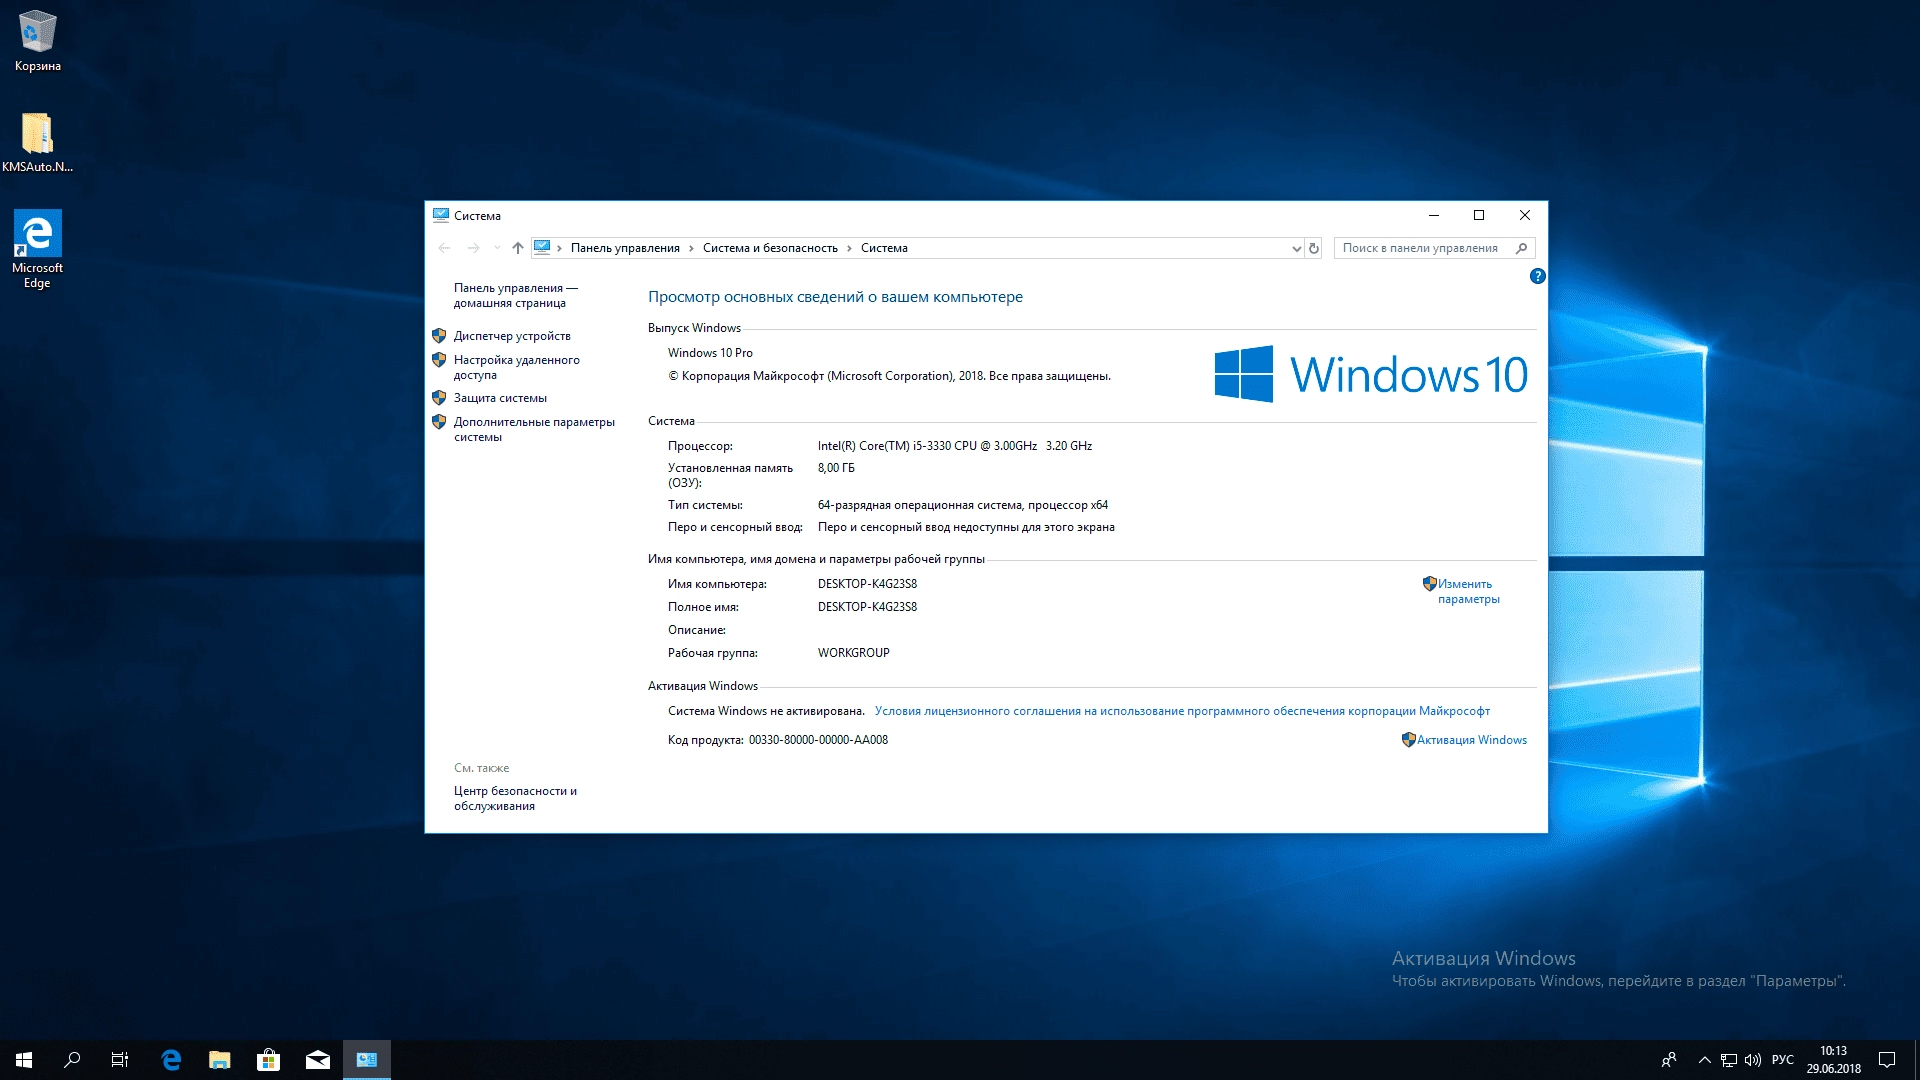The height and width of the screenshot is (1080, 1920).
Task: Click Активация Windows link
Action: click(1471, 740)
